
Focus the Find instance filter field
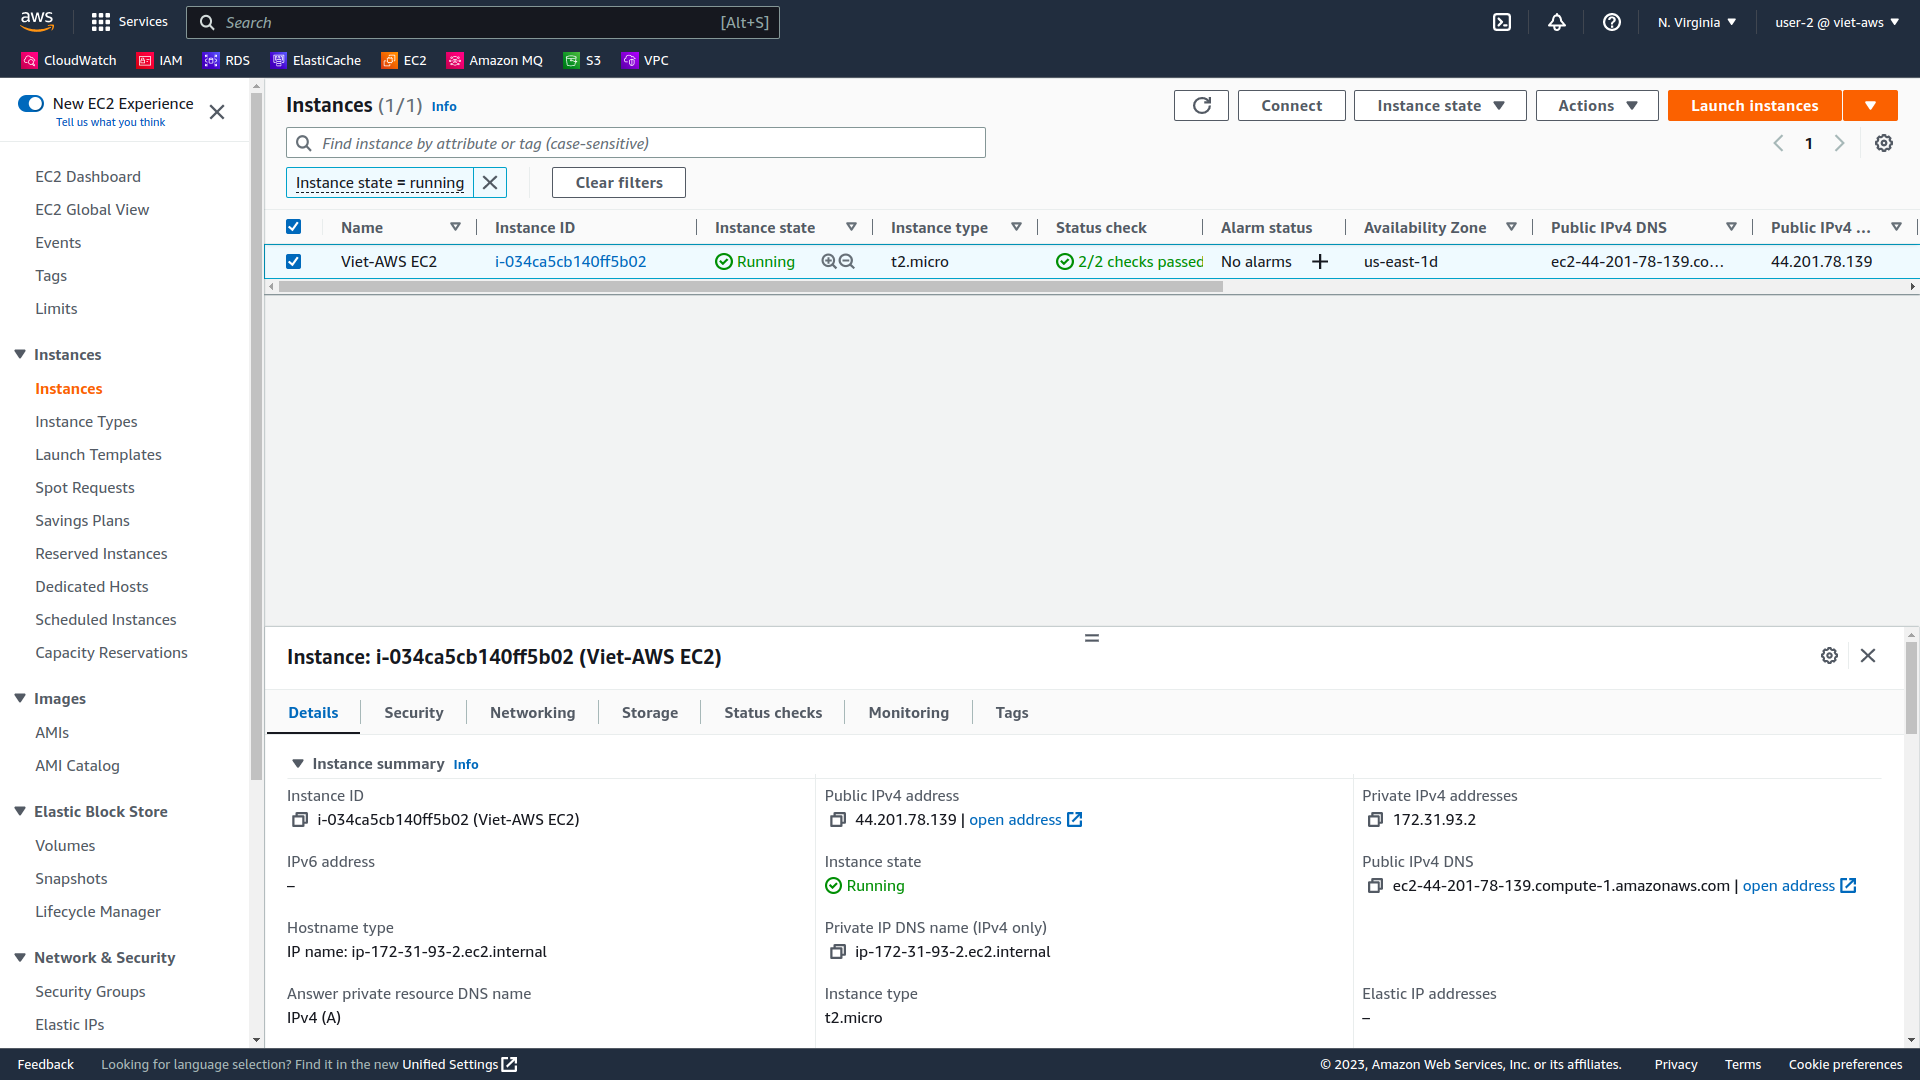pos(636,143)
